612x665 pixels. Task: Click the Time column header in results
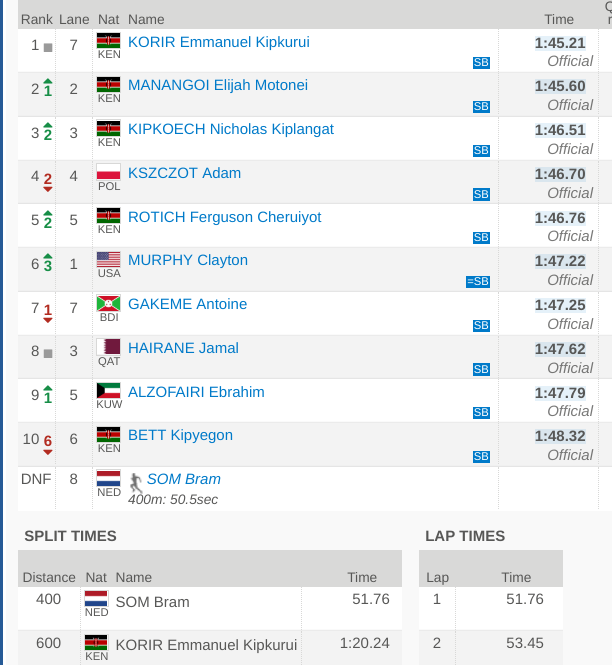559,20
